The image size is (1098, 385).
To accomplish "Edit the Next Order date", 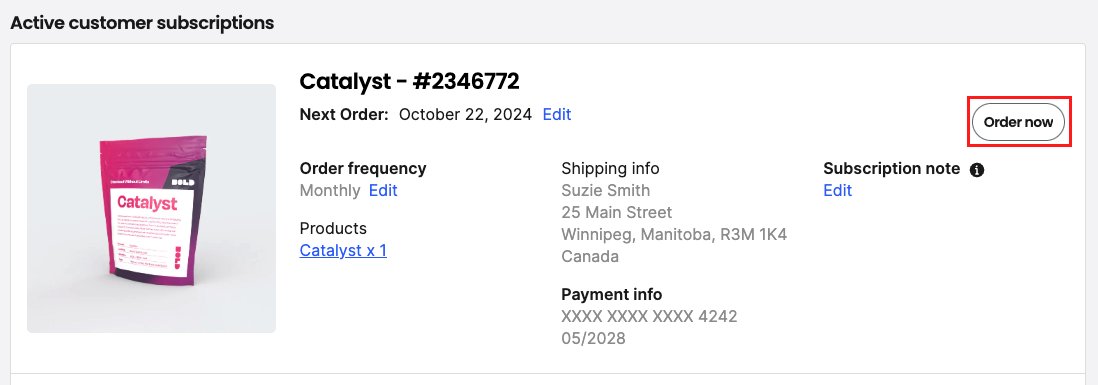I will [557, 114].
